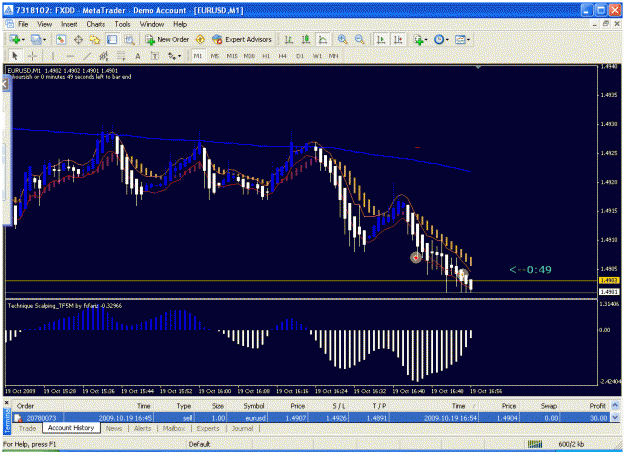Close the Terminal panel with X
Image resolution: width=625 pixels, height=452 pixels.
tap(6, 403)
